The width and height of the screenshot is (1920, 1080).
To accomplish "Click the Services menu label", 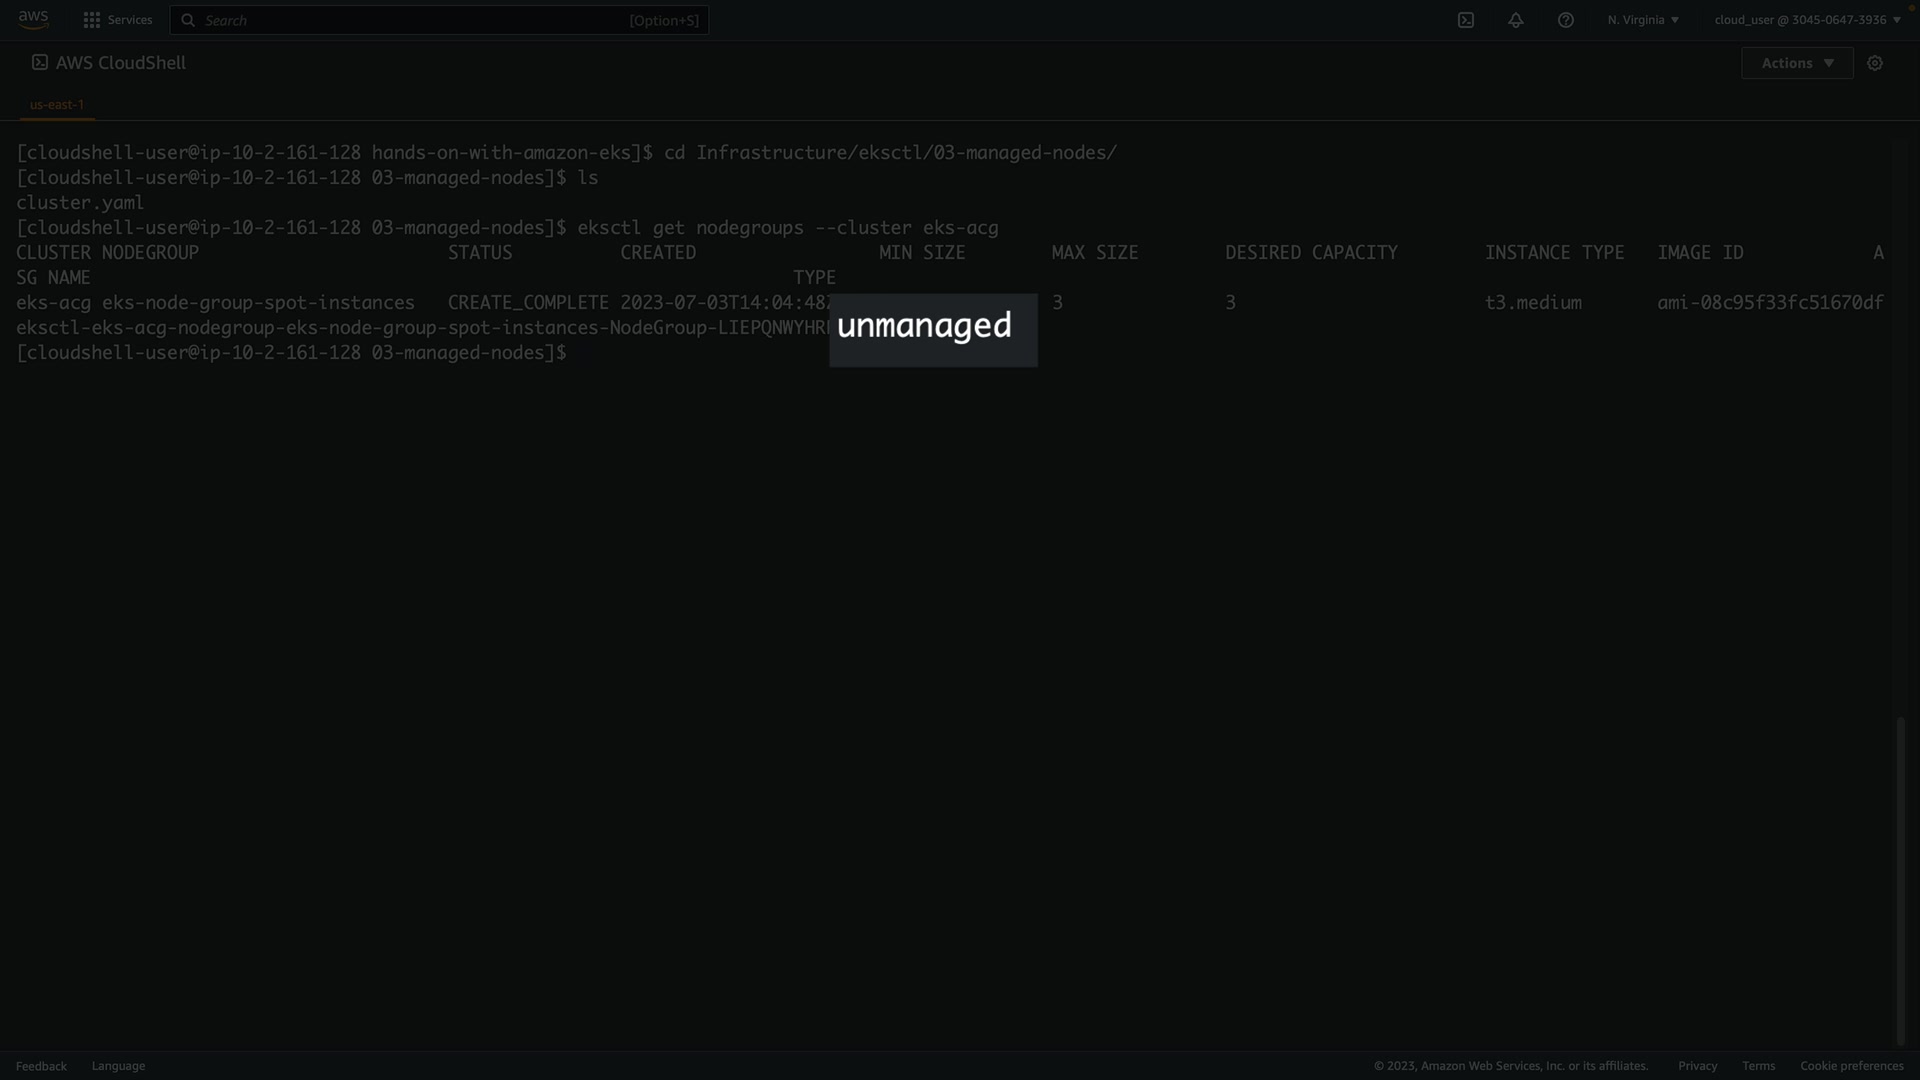I will pyautogui.click(x=130, y=20).
